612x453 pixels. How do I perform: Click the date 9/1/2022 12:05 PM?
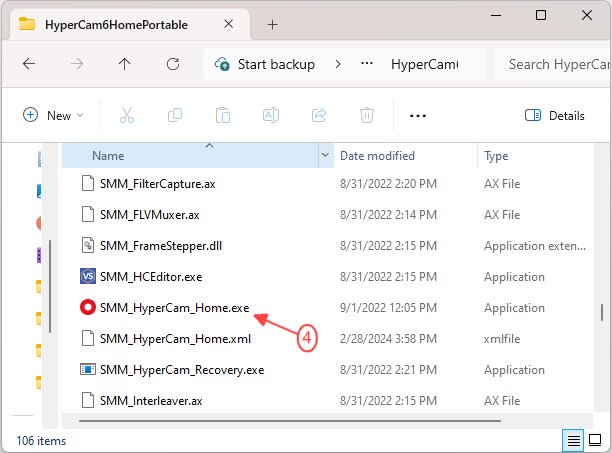[388, 308]
